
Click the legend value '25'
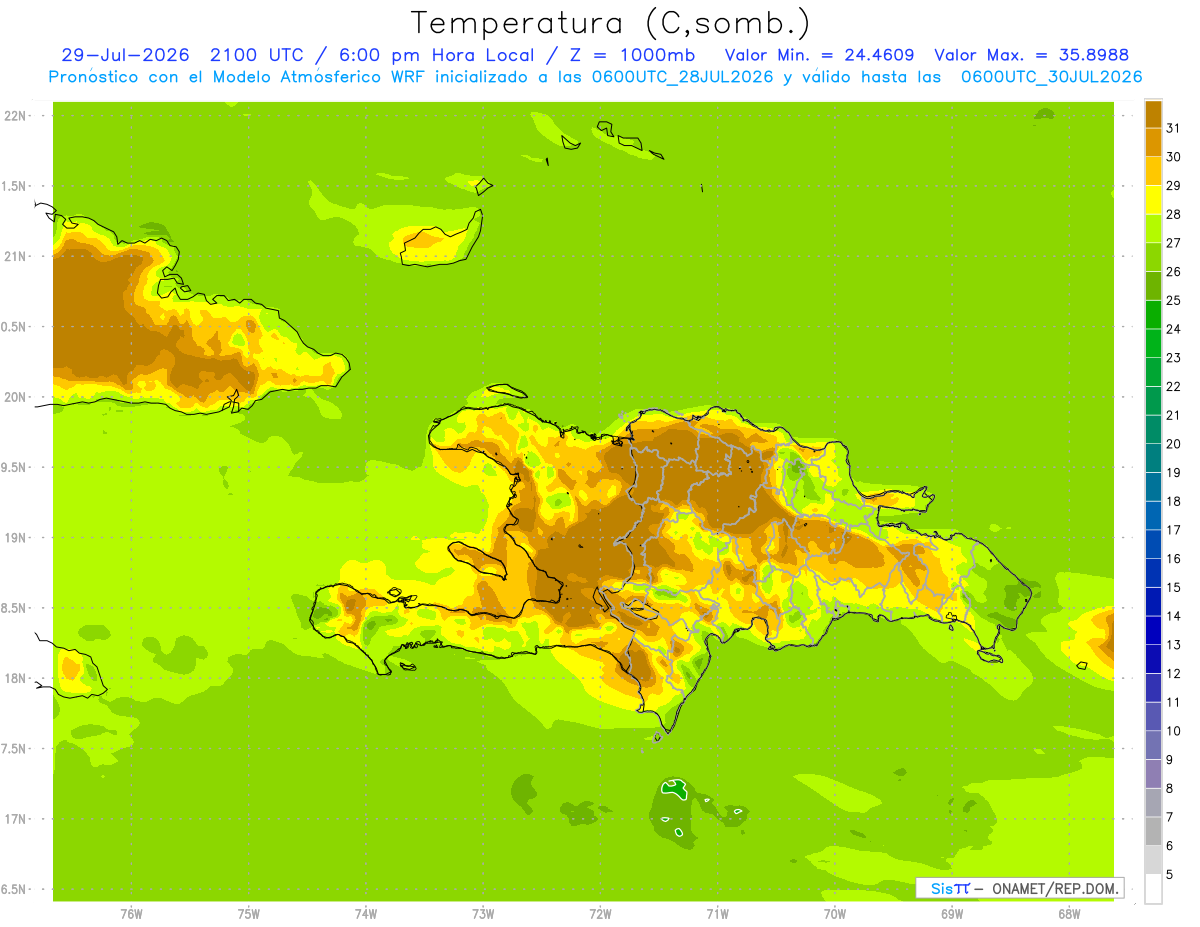tap(1173, 300)
